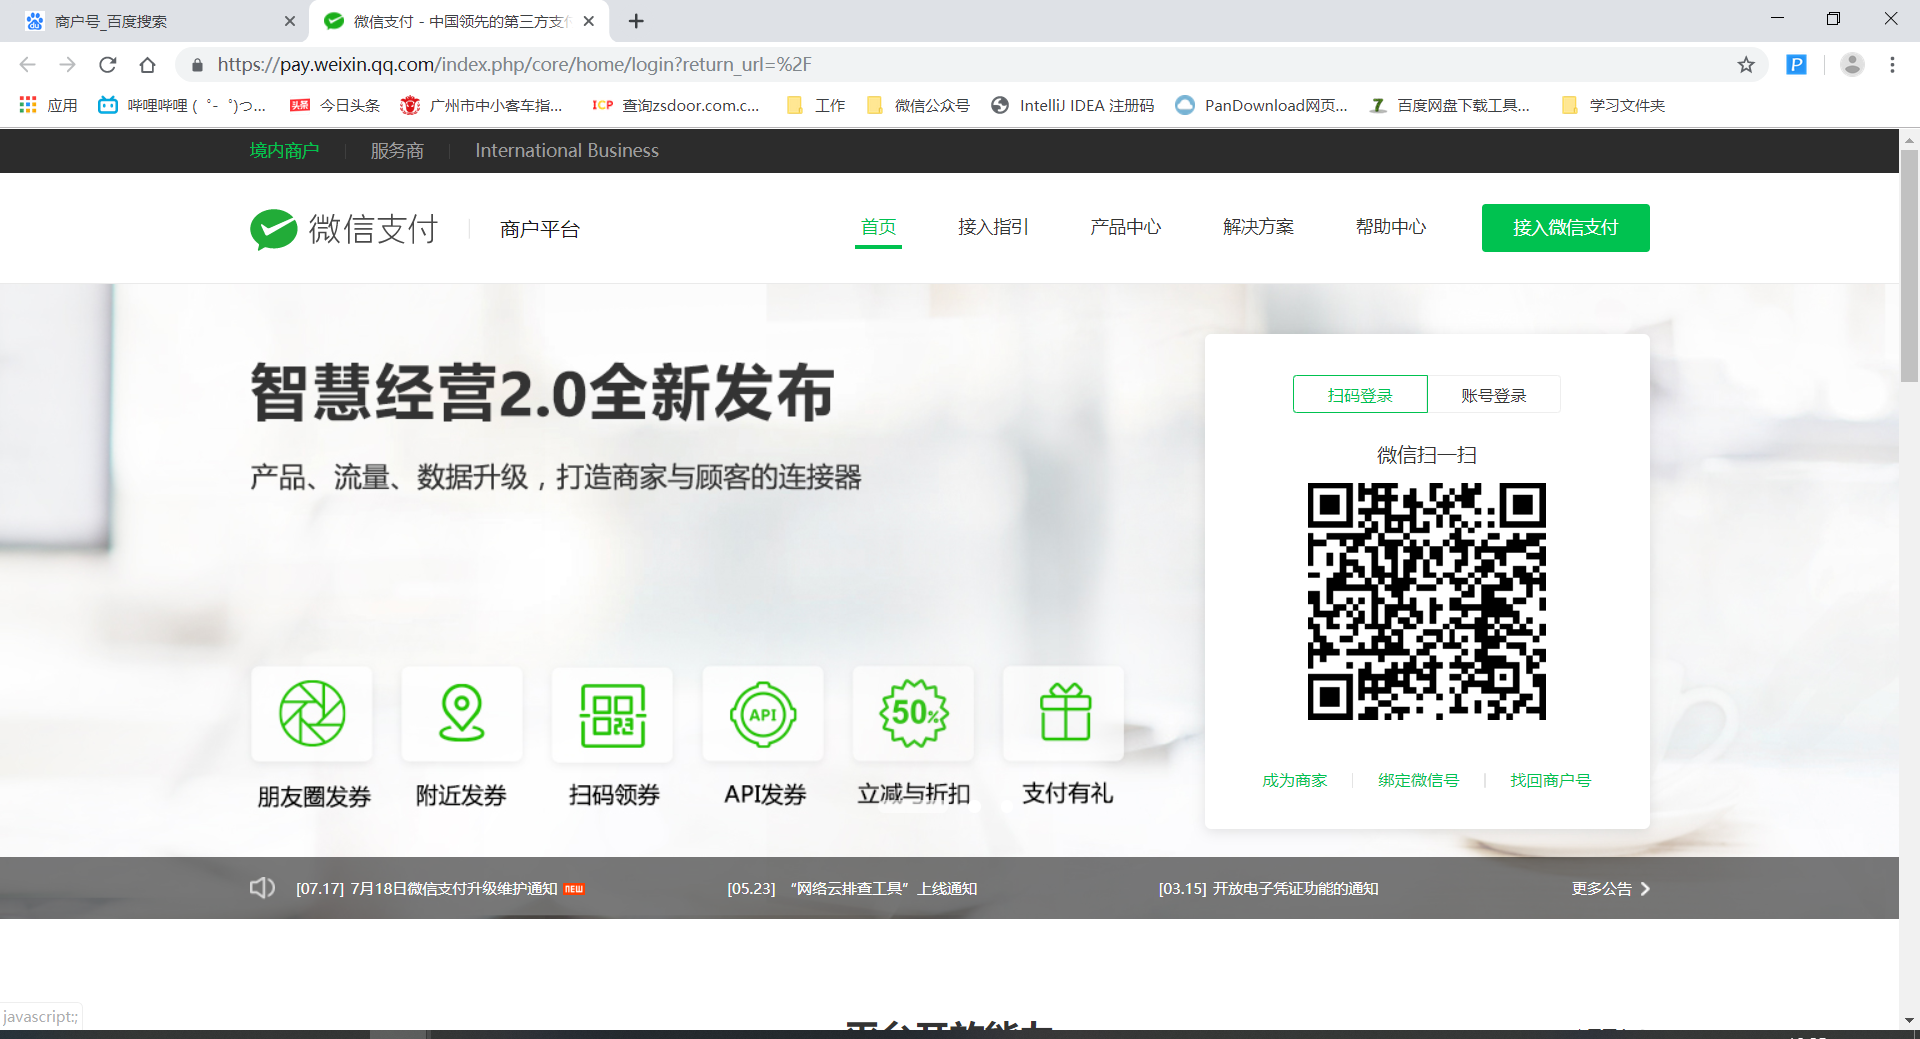Viewport: 1920px width, 1039px height.
Task: Open the 广州市中小客车指标 bookmark
Action: pos(481,105)
